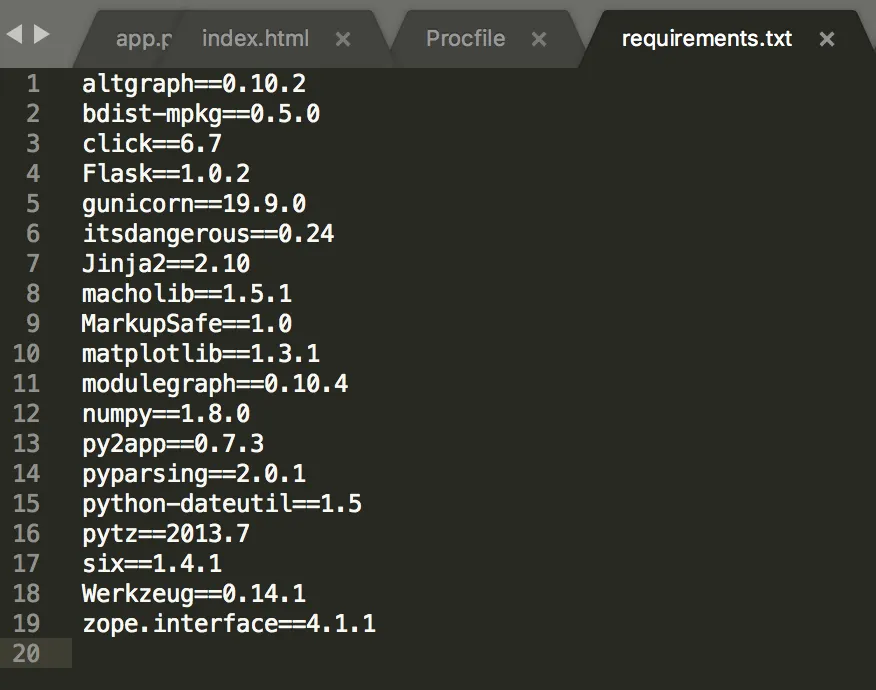This screenshot has height=690, width=876.
Task: Click line number 10 in gutter
Action: (x=26, y=354)
